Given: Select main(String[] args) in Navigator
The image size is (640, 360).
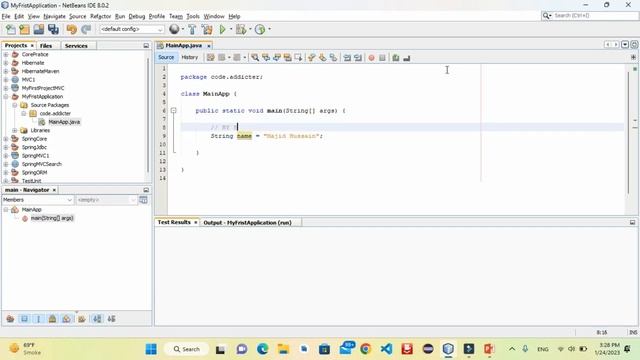Looking at the screenshot, I should point(52,218).
